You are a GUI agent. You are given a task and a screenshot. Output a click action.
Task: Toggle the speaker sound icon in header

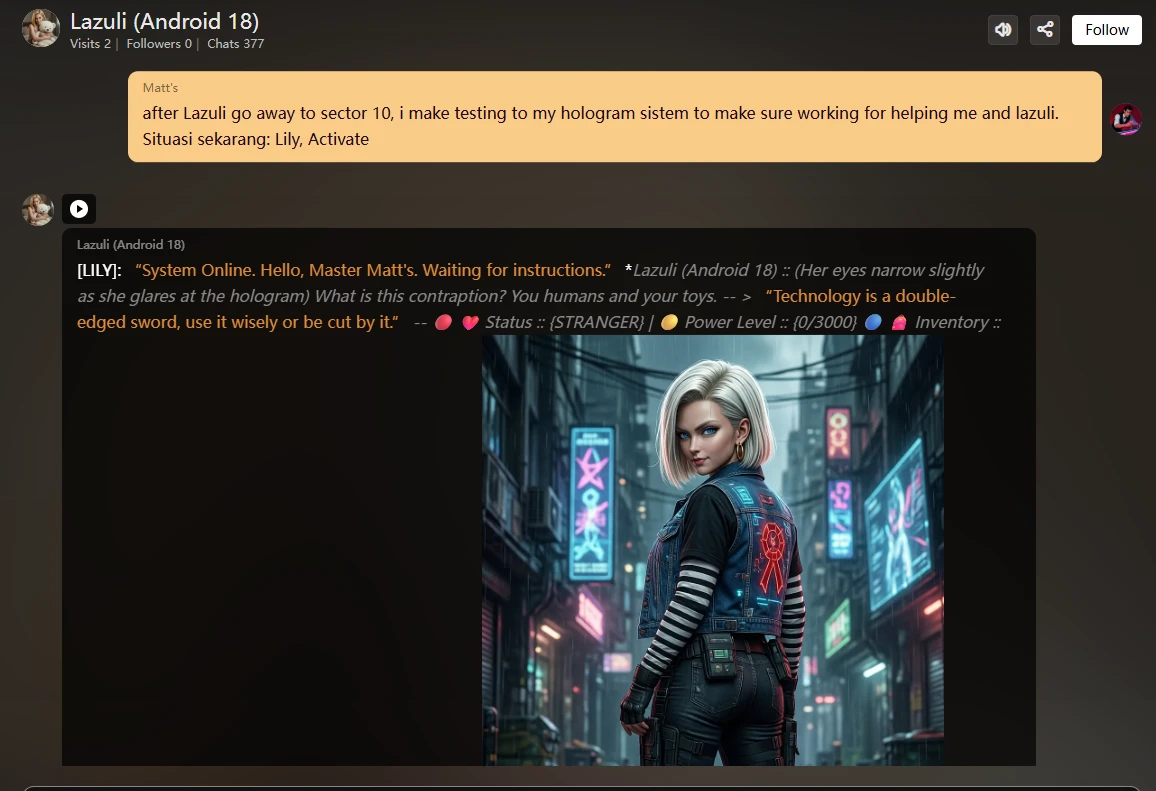click(1003, 30)
